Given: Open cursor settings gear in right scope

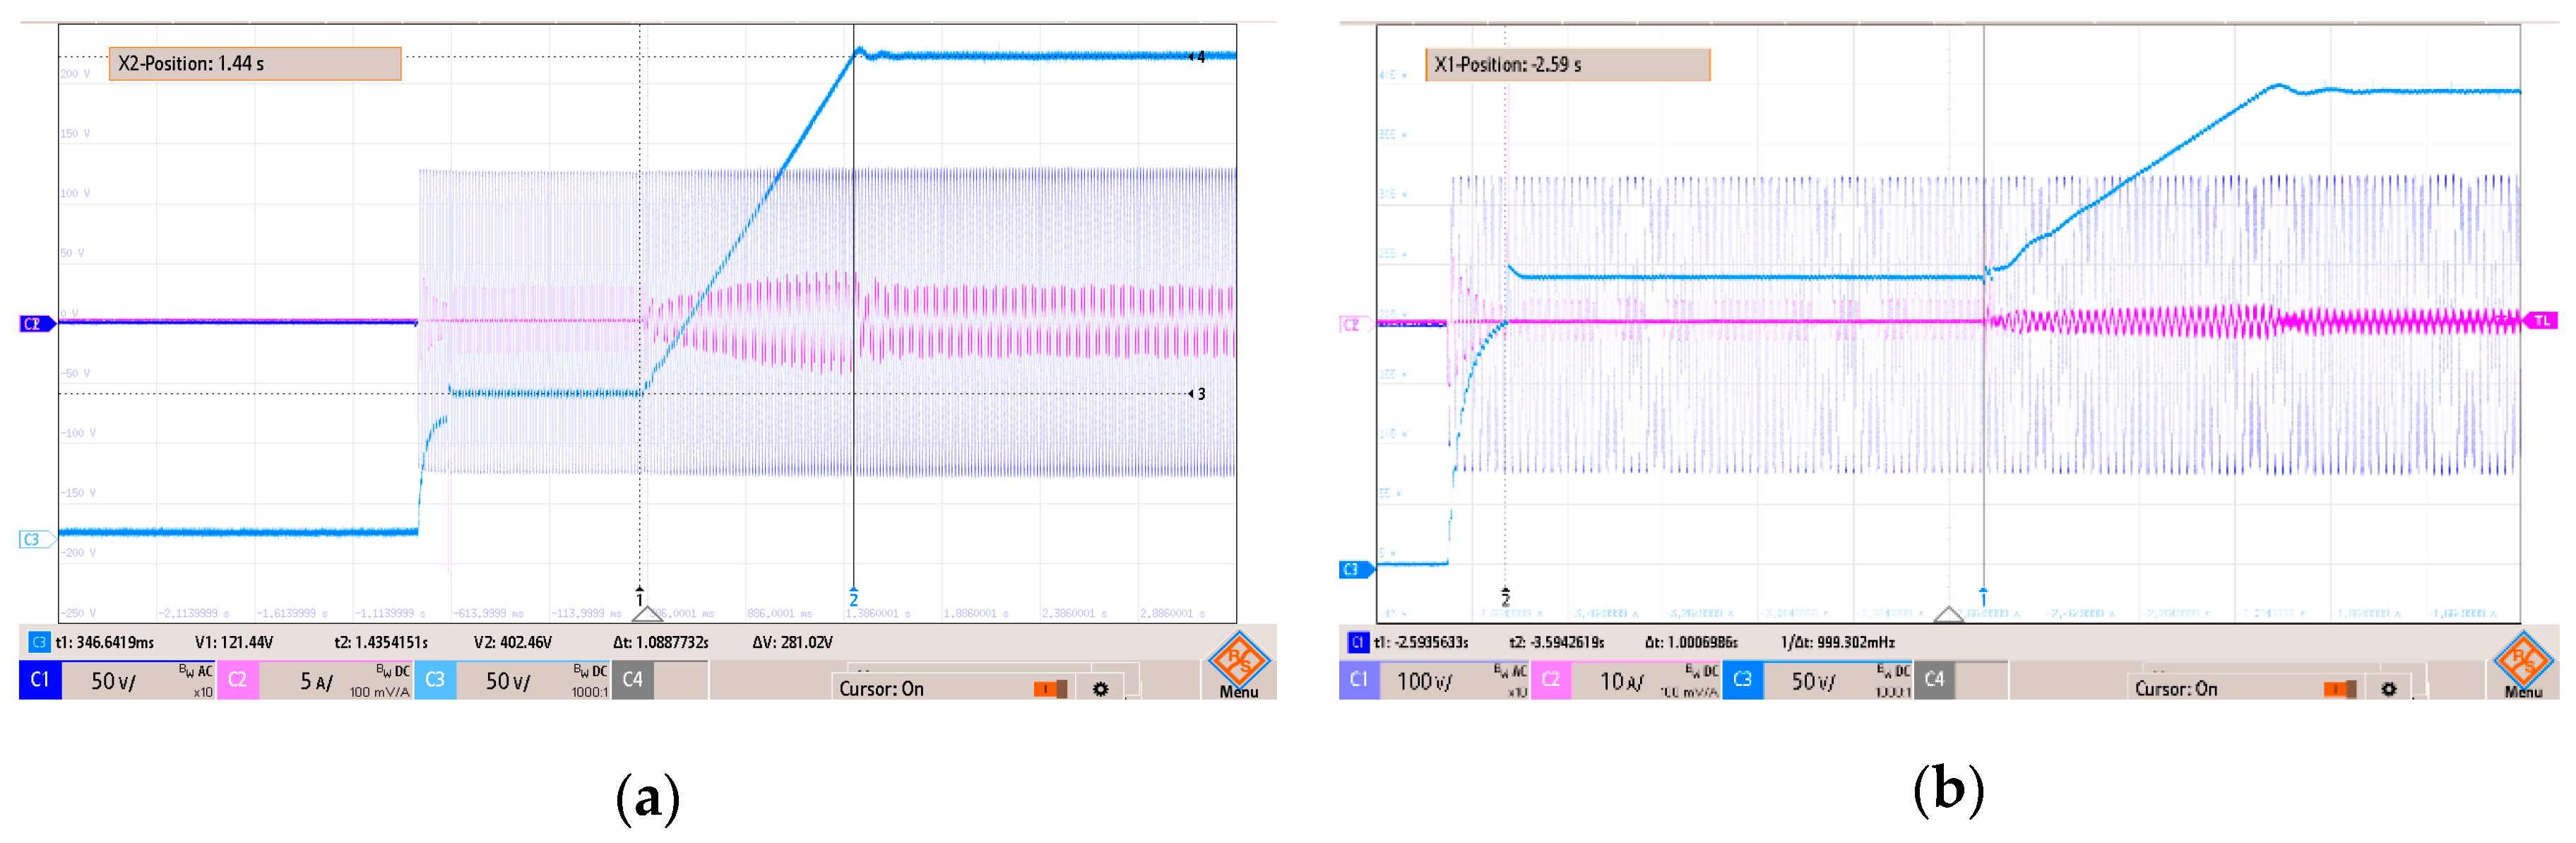Looking at the screenshot, I should pyautogui.click(x=2389, y=689).
